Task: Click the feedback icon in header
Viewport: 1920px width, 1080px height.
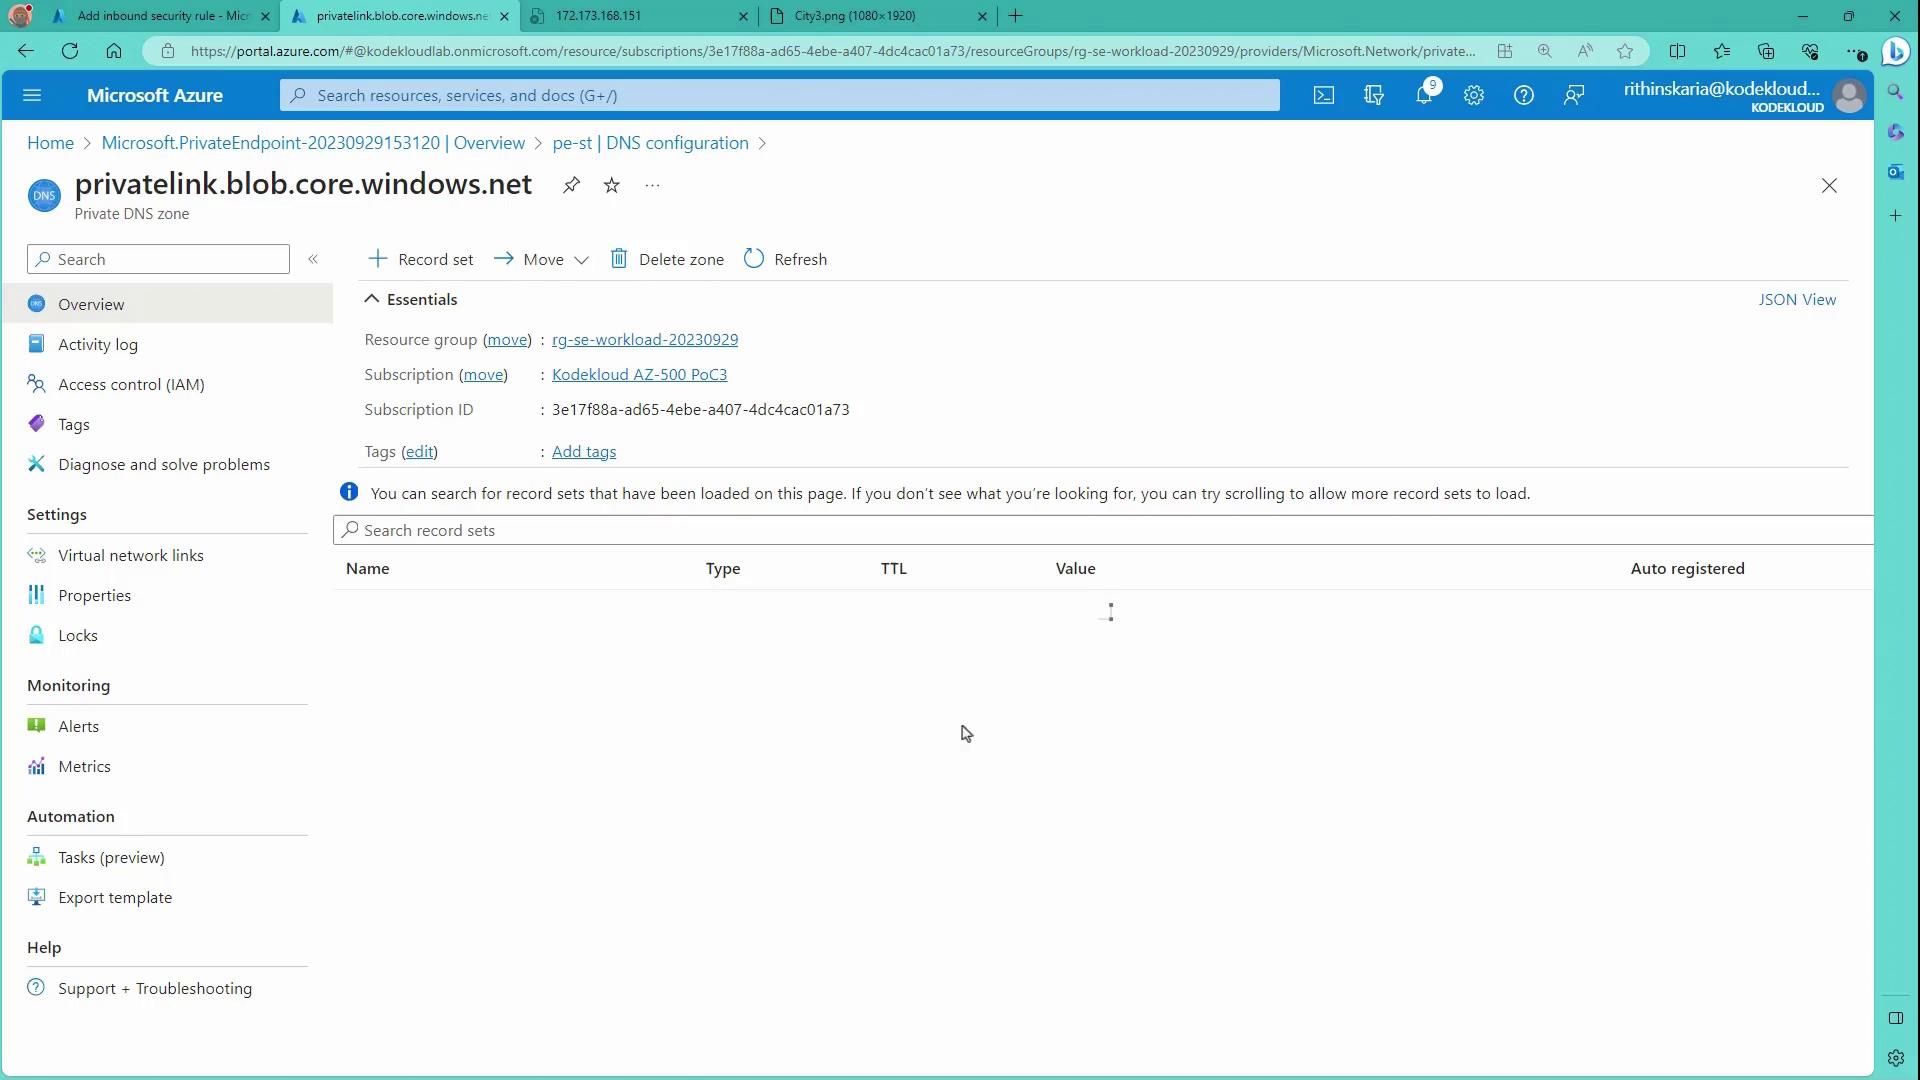Action: [x=1573, y=96]
